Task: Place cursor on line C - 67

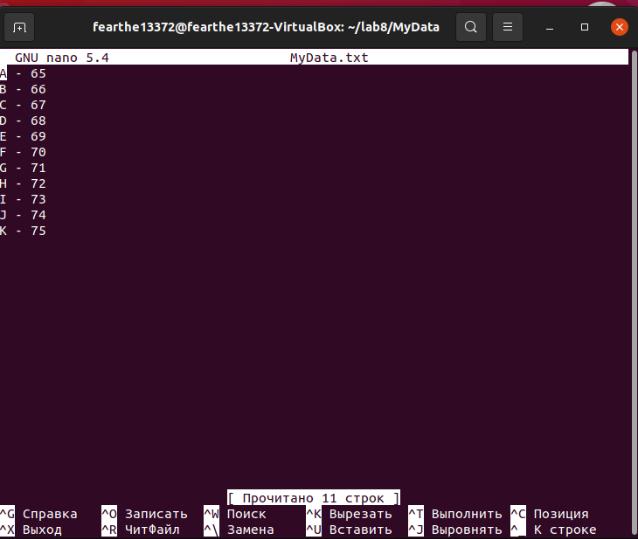Action: (x=23, y=105)
